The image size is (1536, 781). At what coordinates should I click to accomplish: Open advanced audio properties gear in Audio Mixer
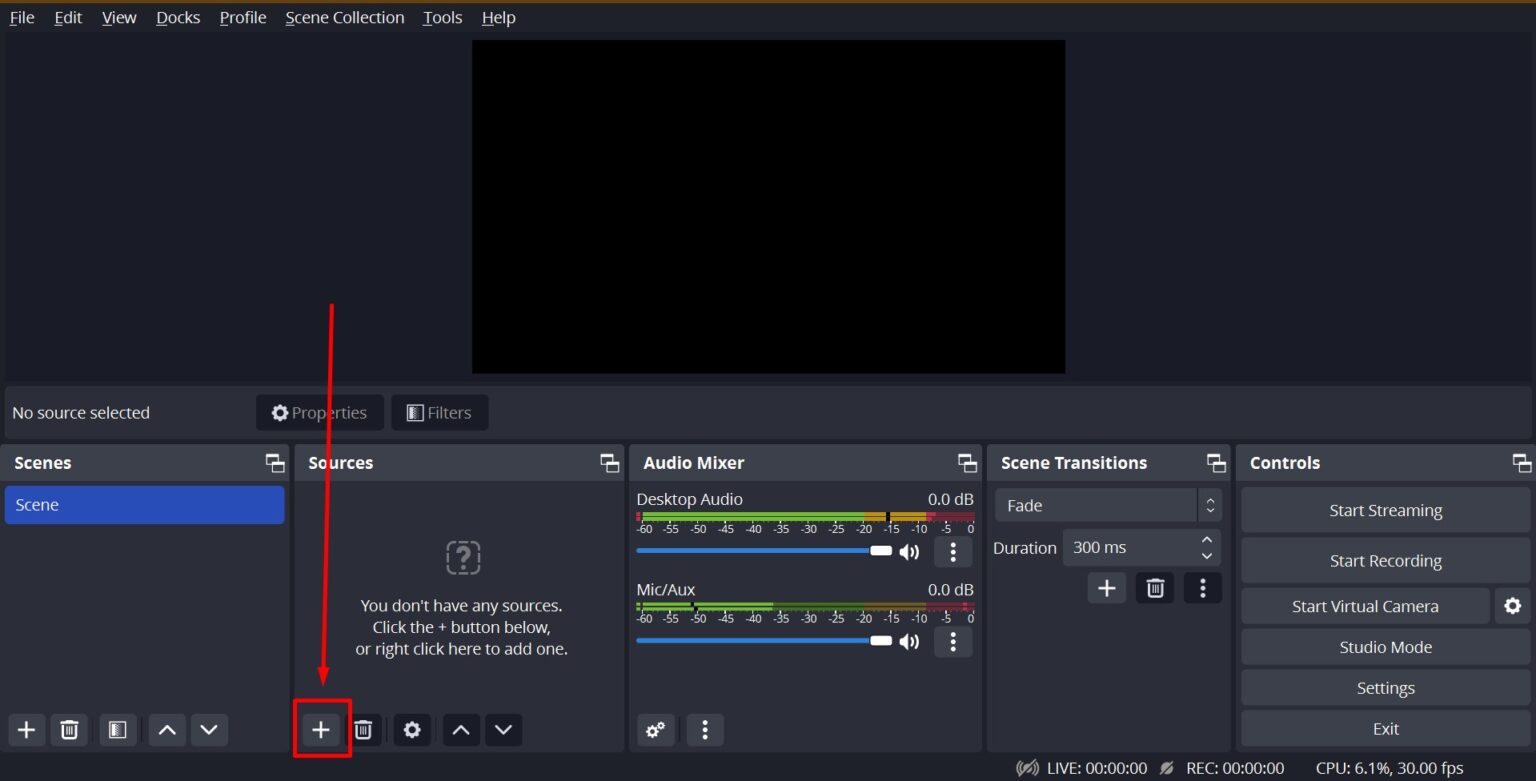click(656, 730)
